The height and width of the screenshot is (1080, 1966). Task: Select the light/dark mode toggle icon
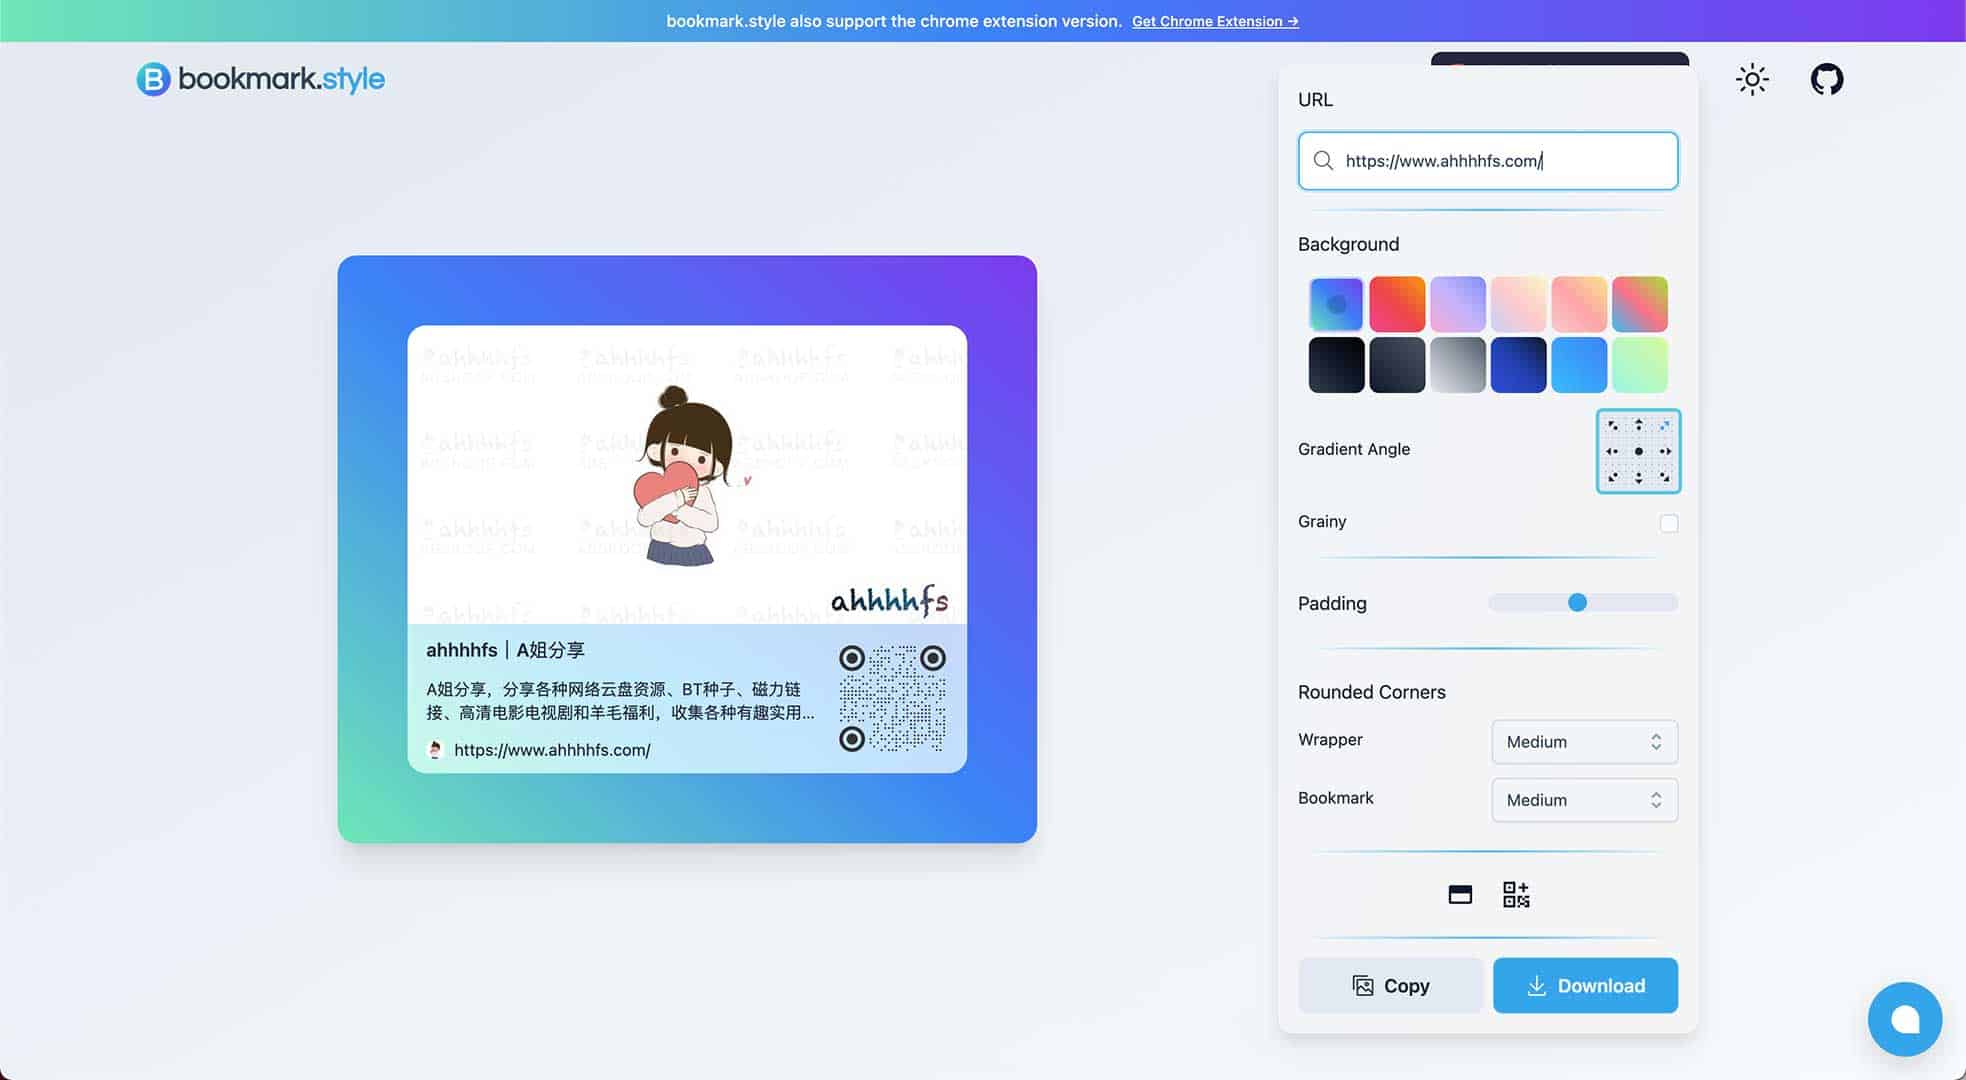click(1752, 80)
